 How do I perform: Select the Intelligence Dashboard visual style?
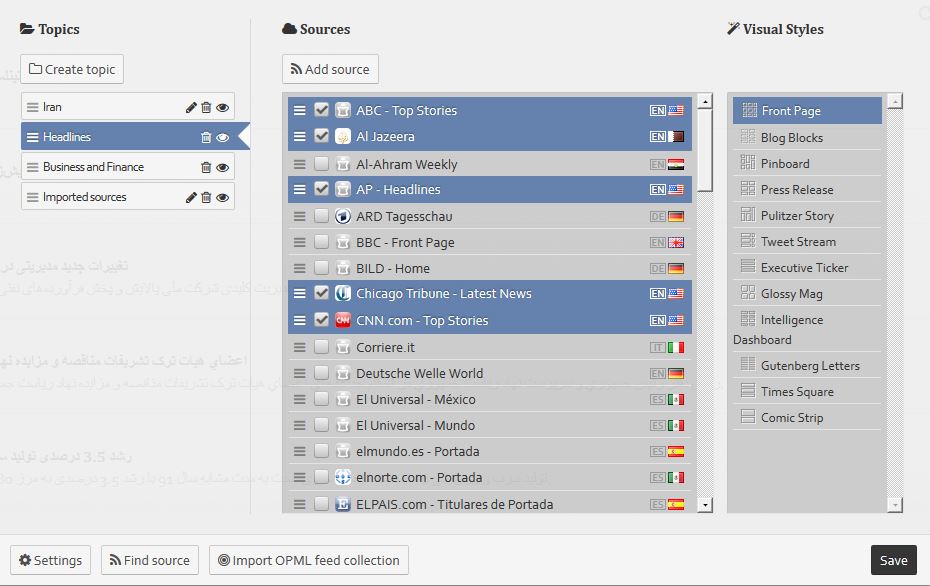pos(807,329)
